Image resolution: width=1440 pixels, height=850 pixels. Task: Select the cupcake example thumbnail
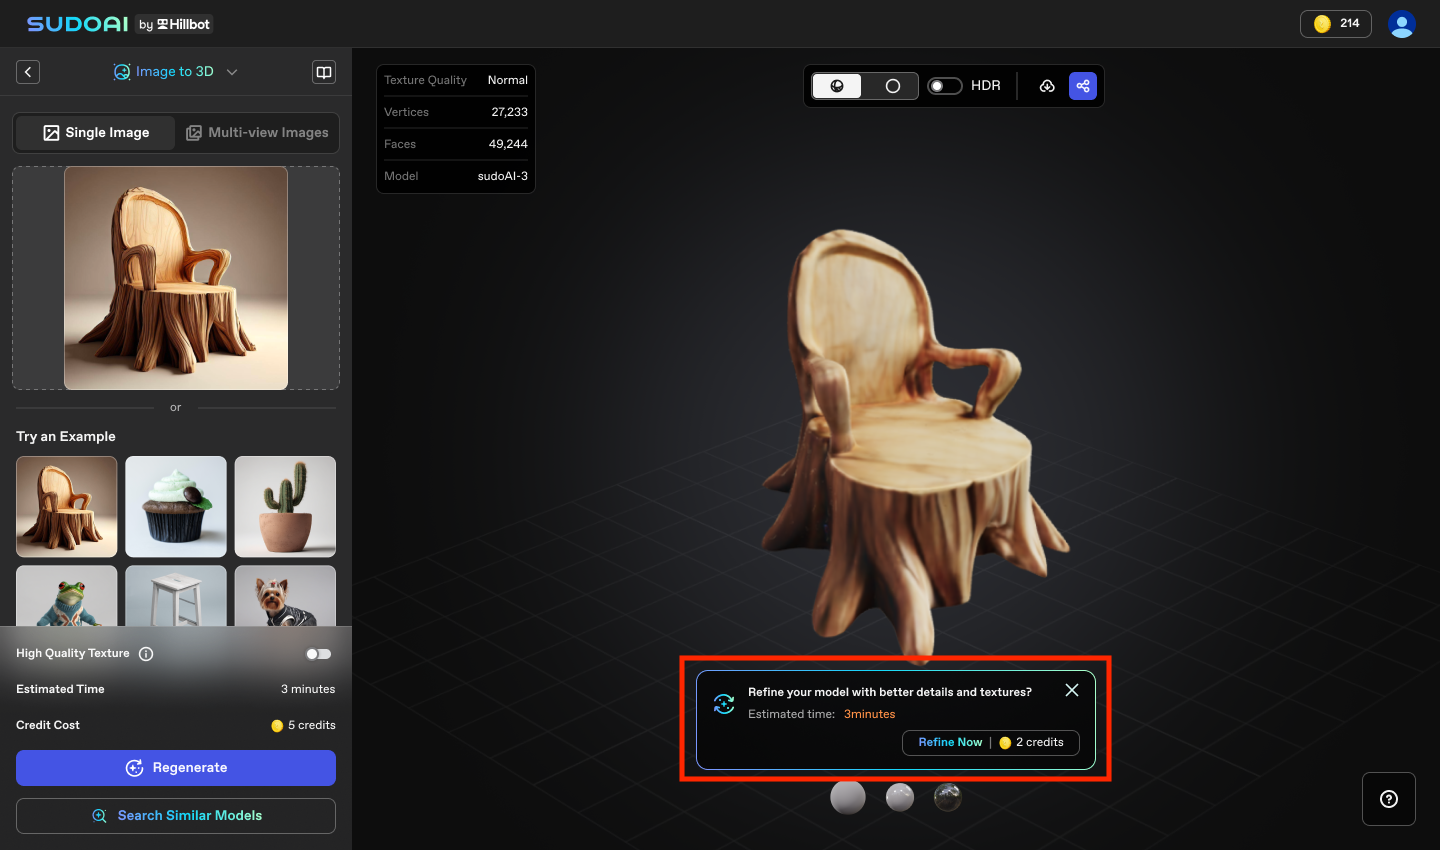click(x=176, y=507)
